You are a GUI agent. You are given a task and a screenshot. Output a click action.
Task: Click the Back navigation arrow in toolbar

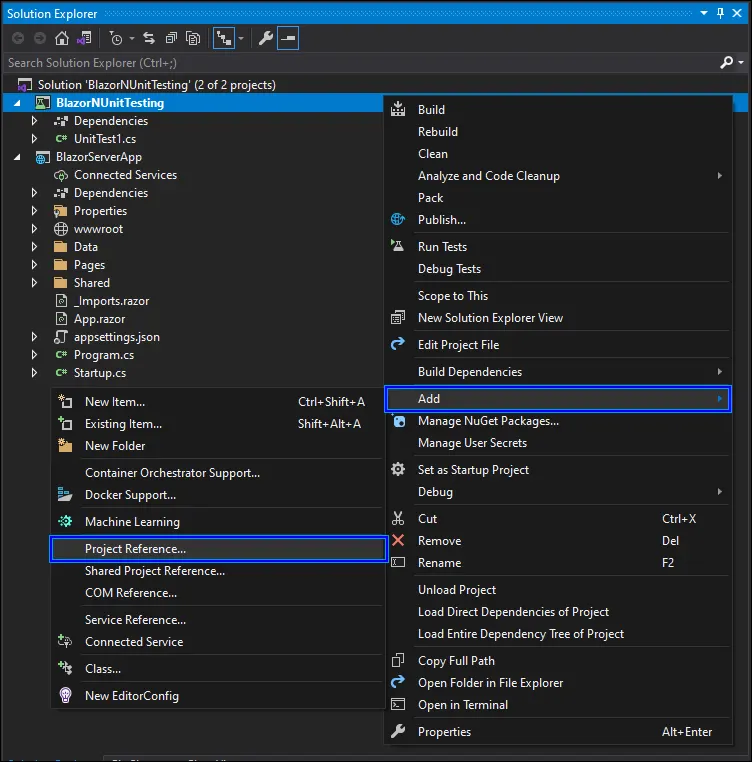pyautogui.click(x=18, y=38)
